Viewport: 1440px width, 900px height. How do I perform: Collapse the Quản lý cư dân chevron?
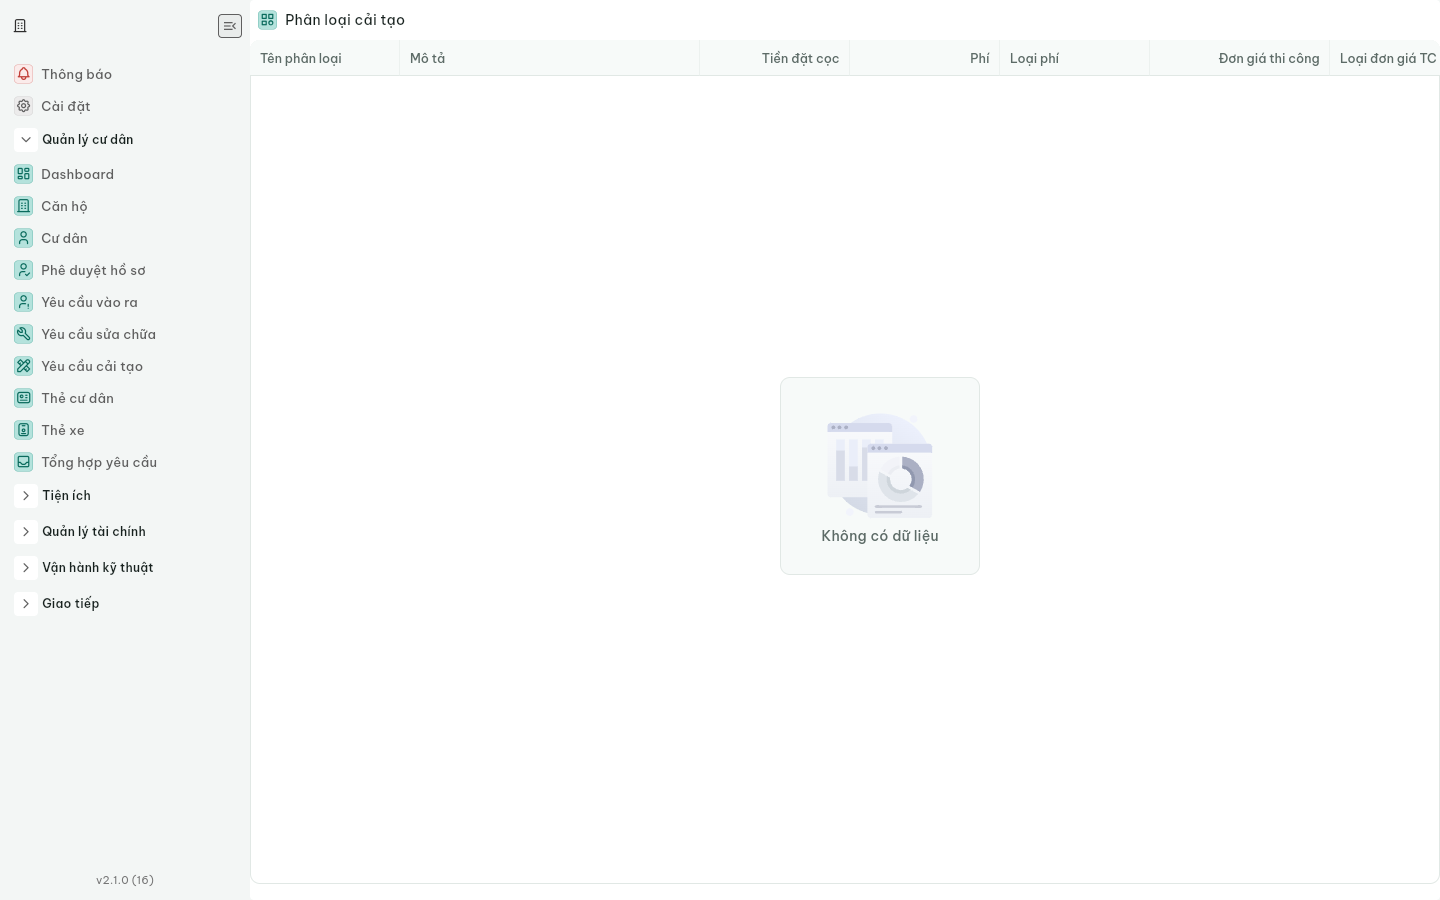[26, 140]
